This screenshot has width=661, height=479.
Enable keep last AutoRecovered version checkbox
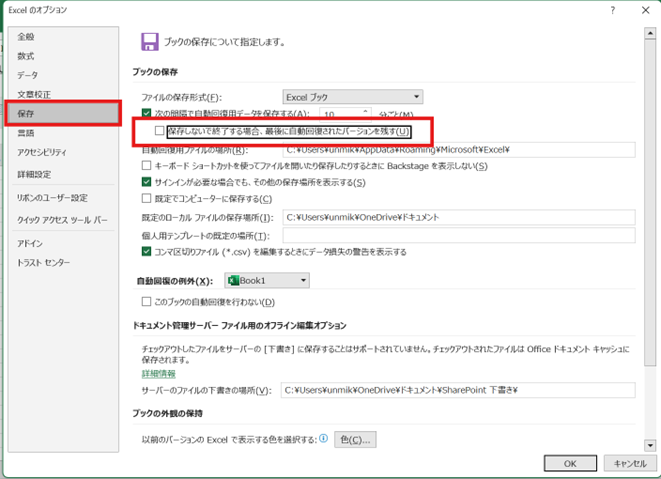point(160,131)
